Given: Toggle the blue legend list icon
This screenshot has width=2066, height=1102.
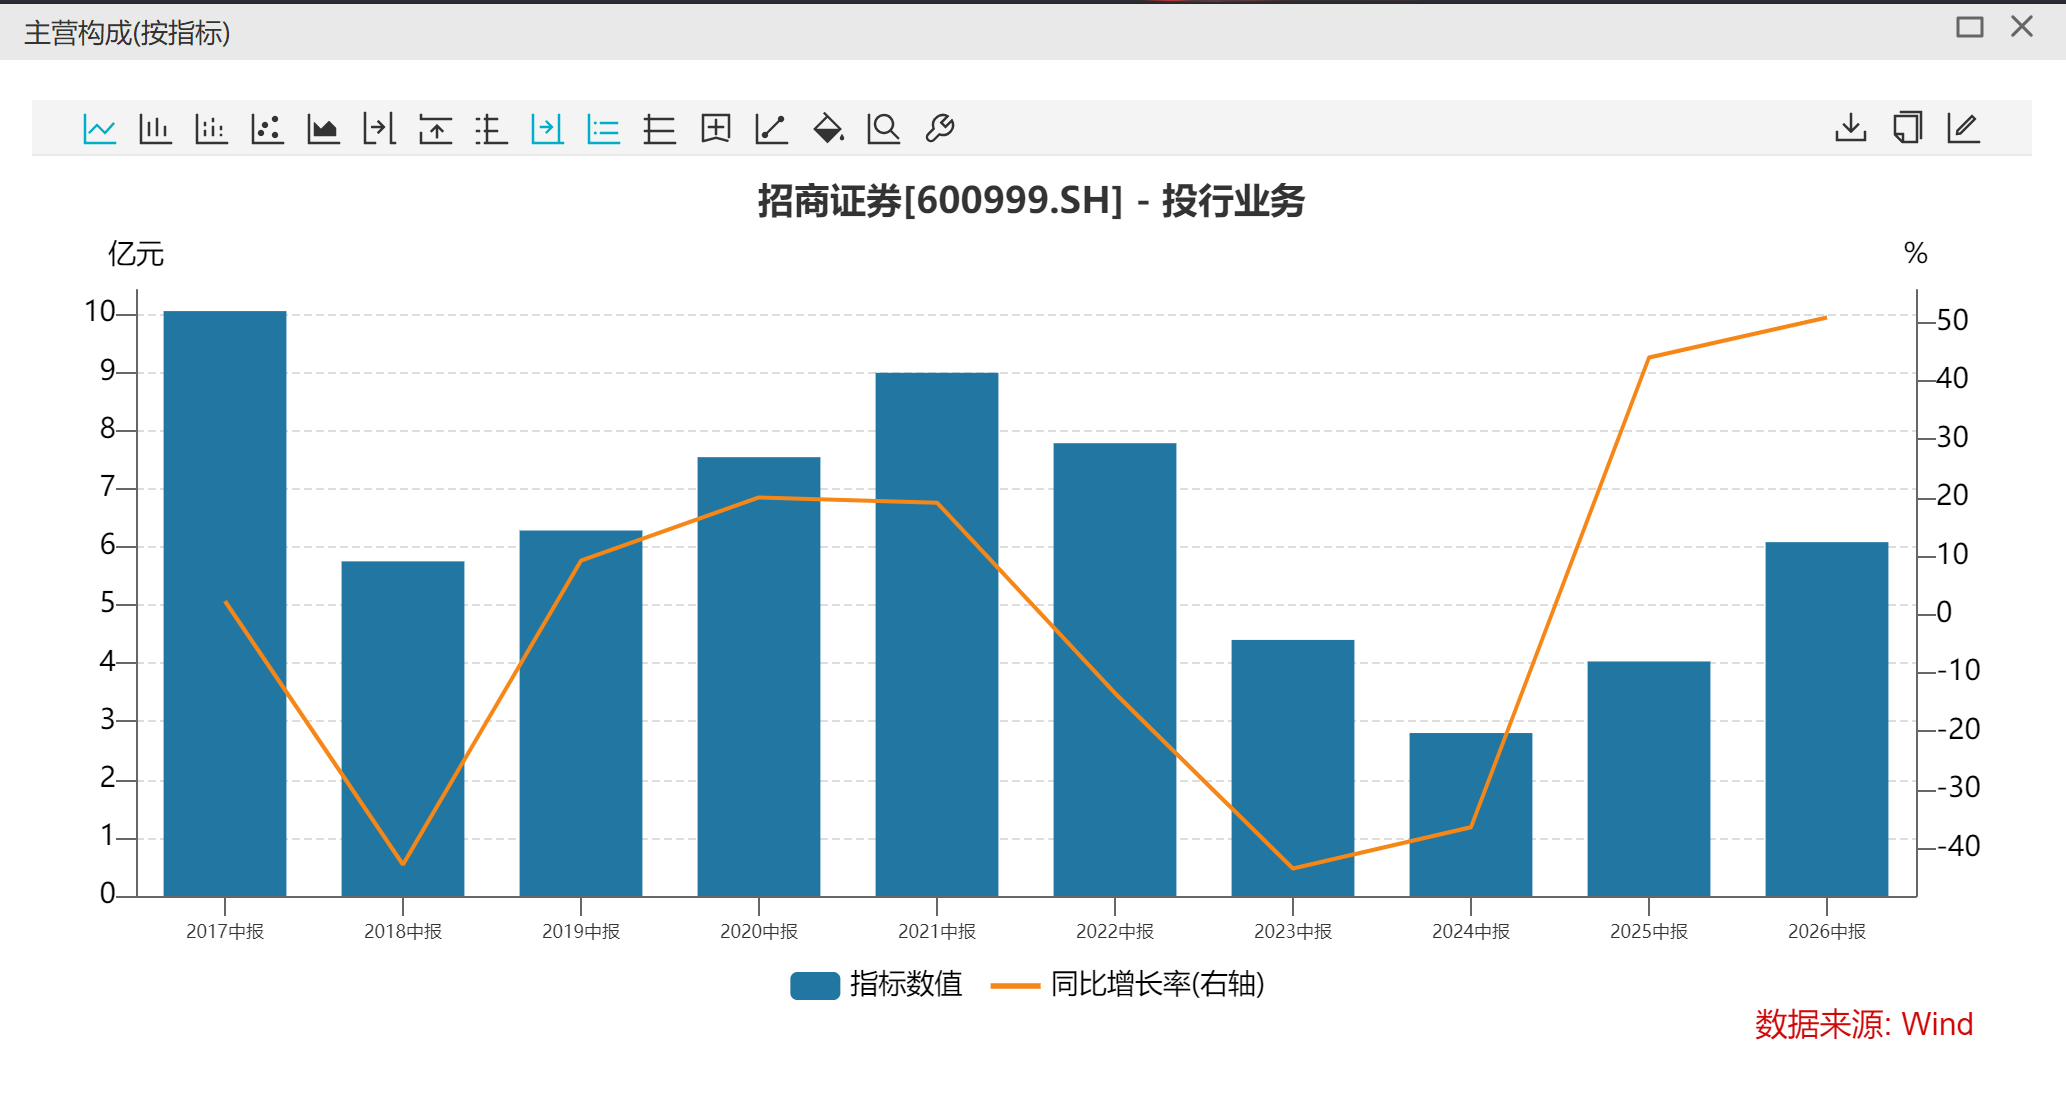Looking at the screenshot, I should pos(603,129).
